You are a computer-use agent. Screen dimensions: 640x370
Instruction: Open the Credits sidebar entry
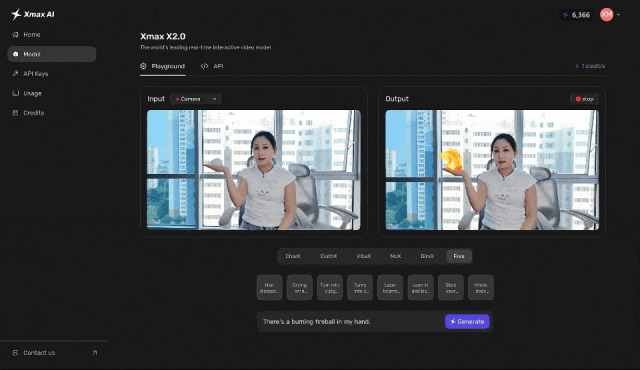51,113
